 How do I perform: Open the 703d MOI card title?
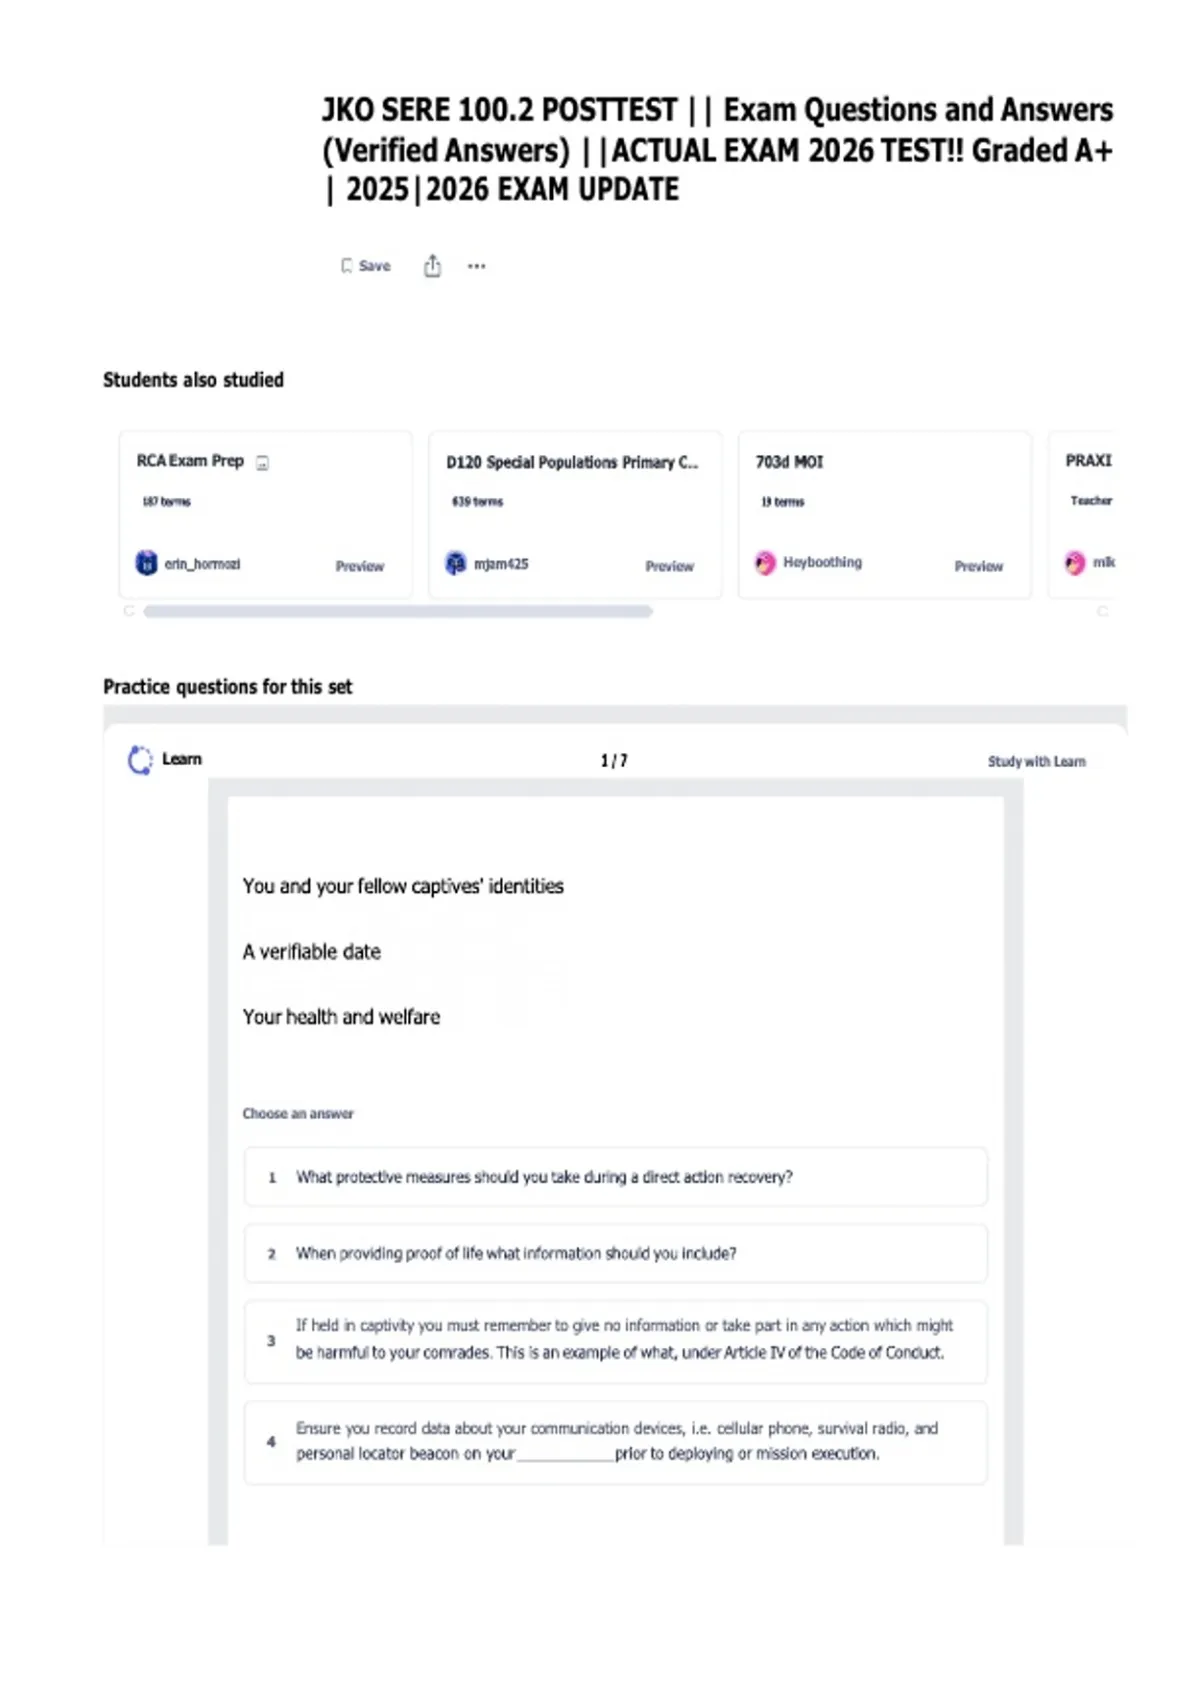click(x=789, y=462)
